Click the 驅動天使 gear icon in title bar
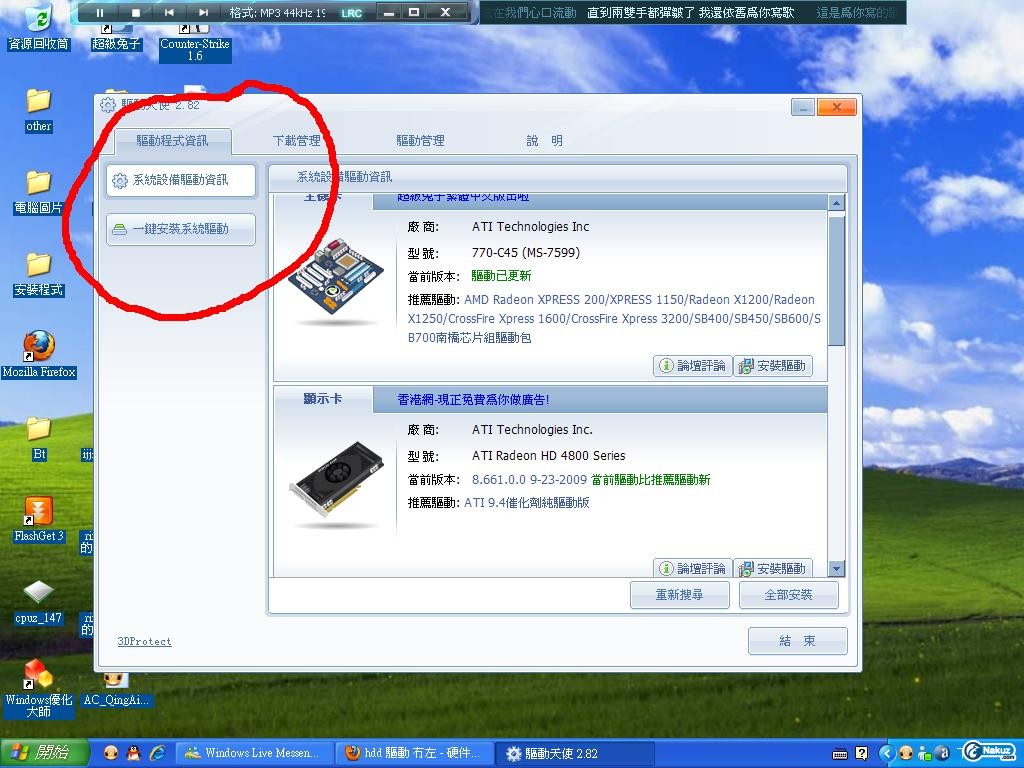The image size is (1024, 768). (108, 104)
